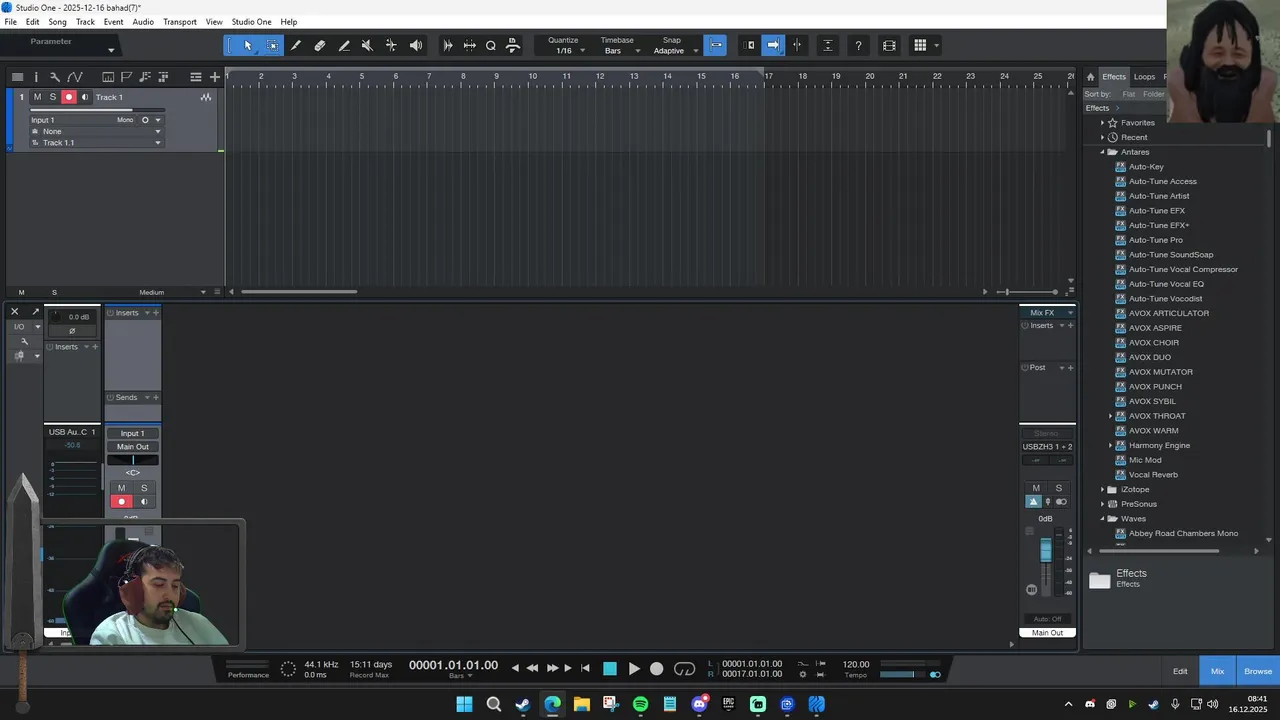Open the help question mark button

click(x=858, y=45)
